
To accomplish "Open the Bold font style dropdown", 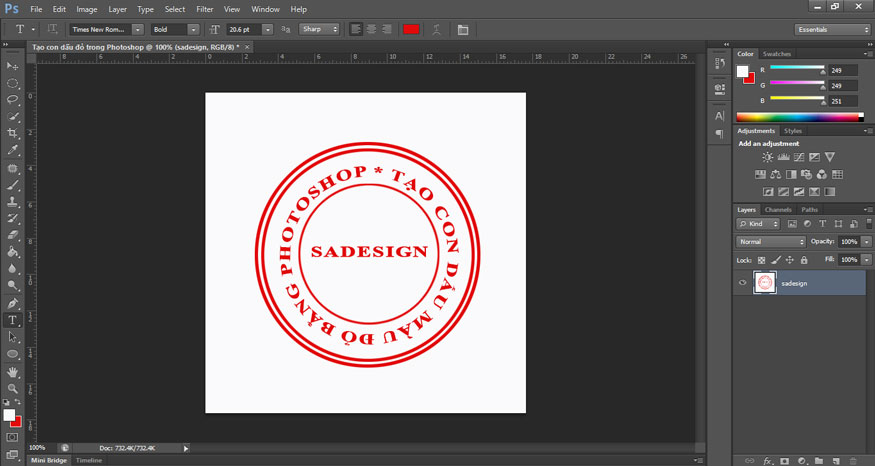I will click(193, 30).
